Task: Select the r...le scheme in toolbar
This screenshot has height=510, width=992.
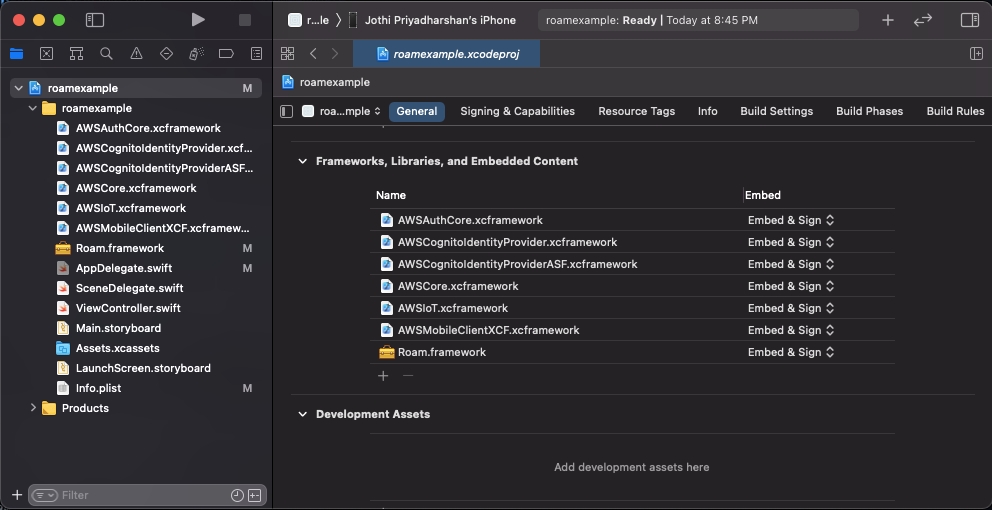Action: click(x=309, y=20)
